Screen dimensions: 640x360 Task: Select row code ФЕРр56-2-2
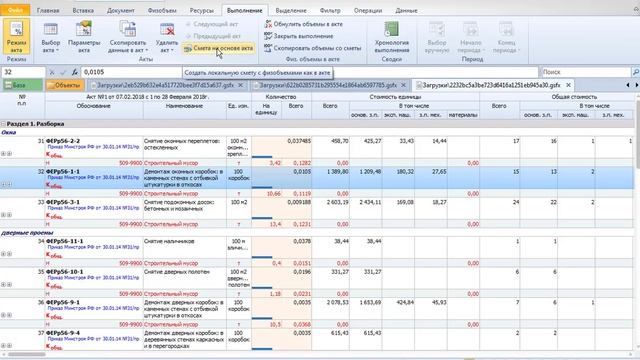point(63,141)
